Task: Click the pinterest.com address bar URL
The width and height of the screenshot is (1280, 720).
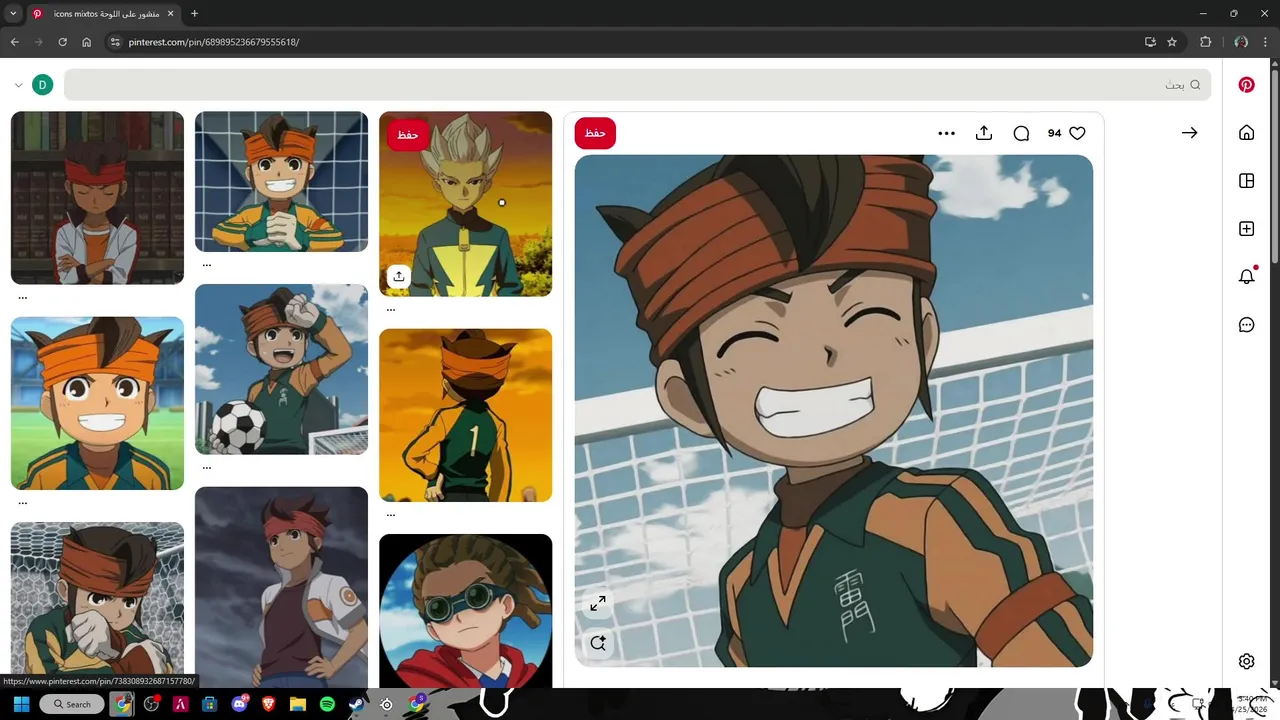Action: [214, 42]
